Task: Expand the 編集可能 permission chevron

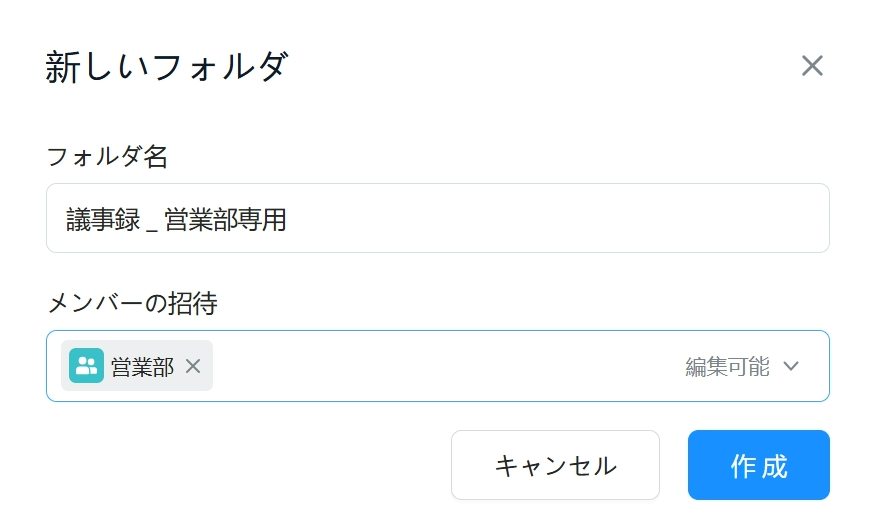Action: 791,366
